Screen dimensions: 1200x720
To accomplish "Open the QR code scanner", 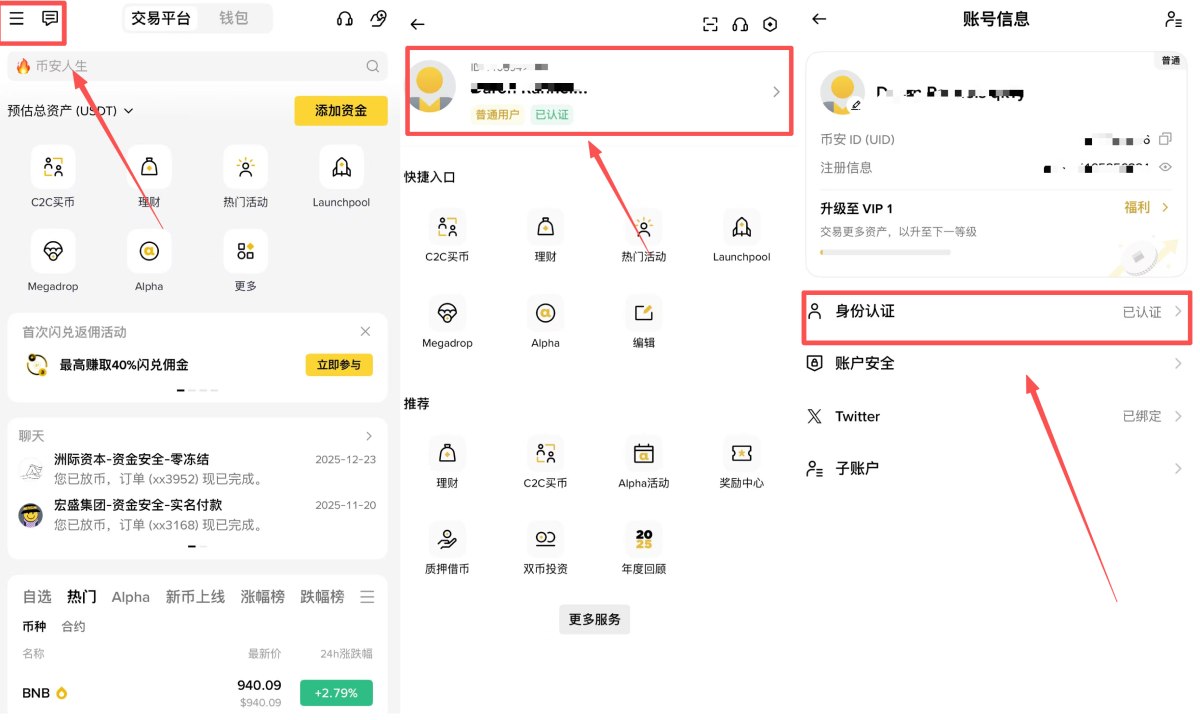I will (710, 24).
